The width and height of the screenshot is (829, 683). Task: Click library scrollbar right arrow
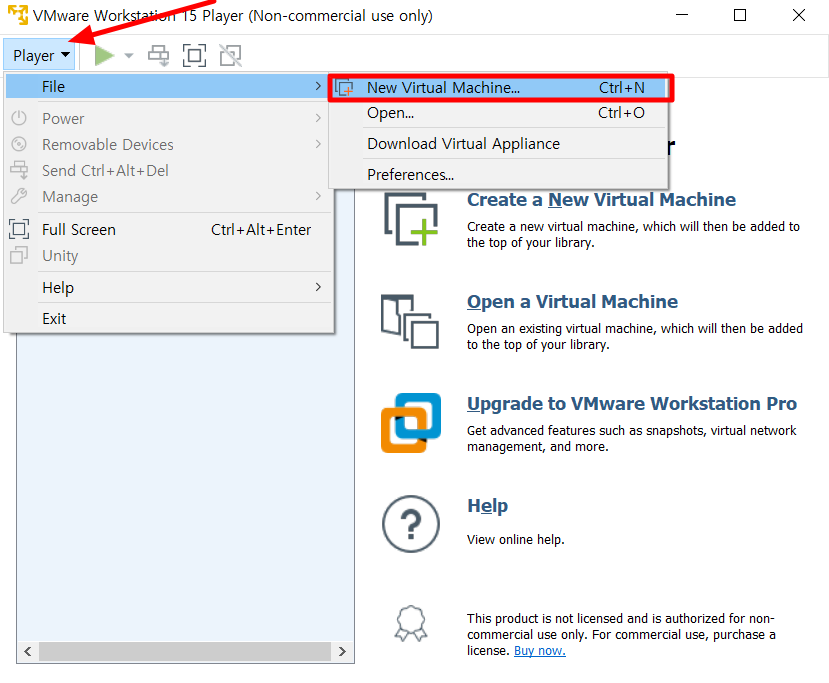pyautogui.click(x=342, y=651)
